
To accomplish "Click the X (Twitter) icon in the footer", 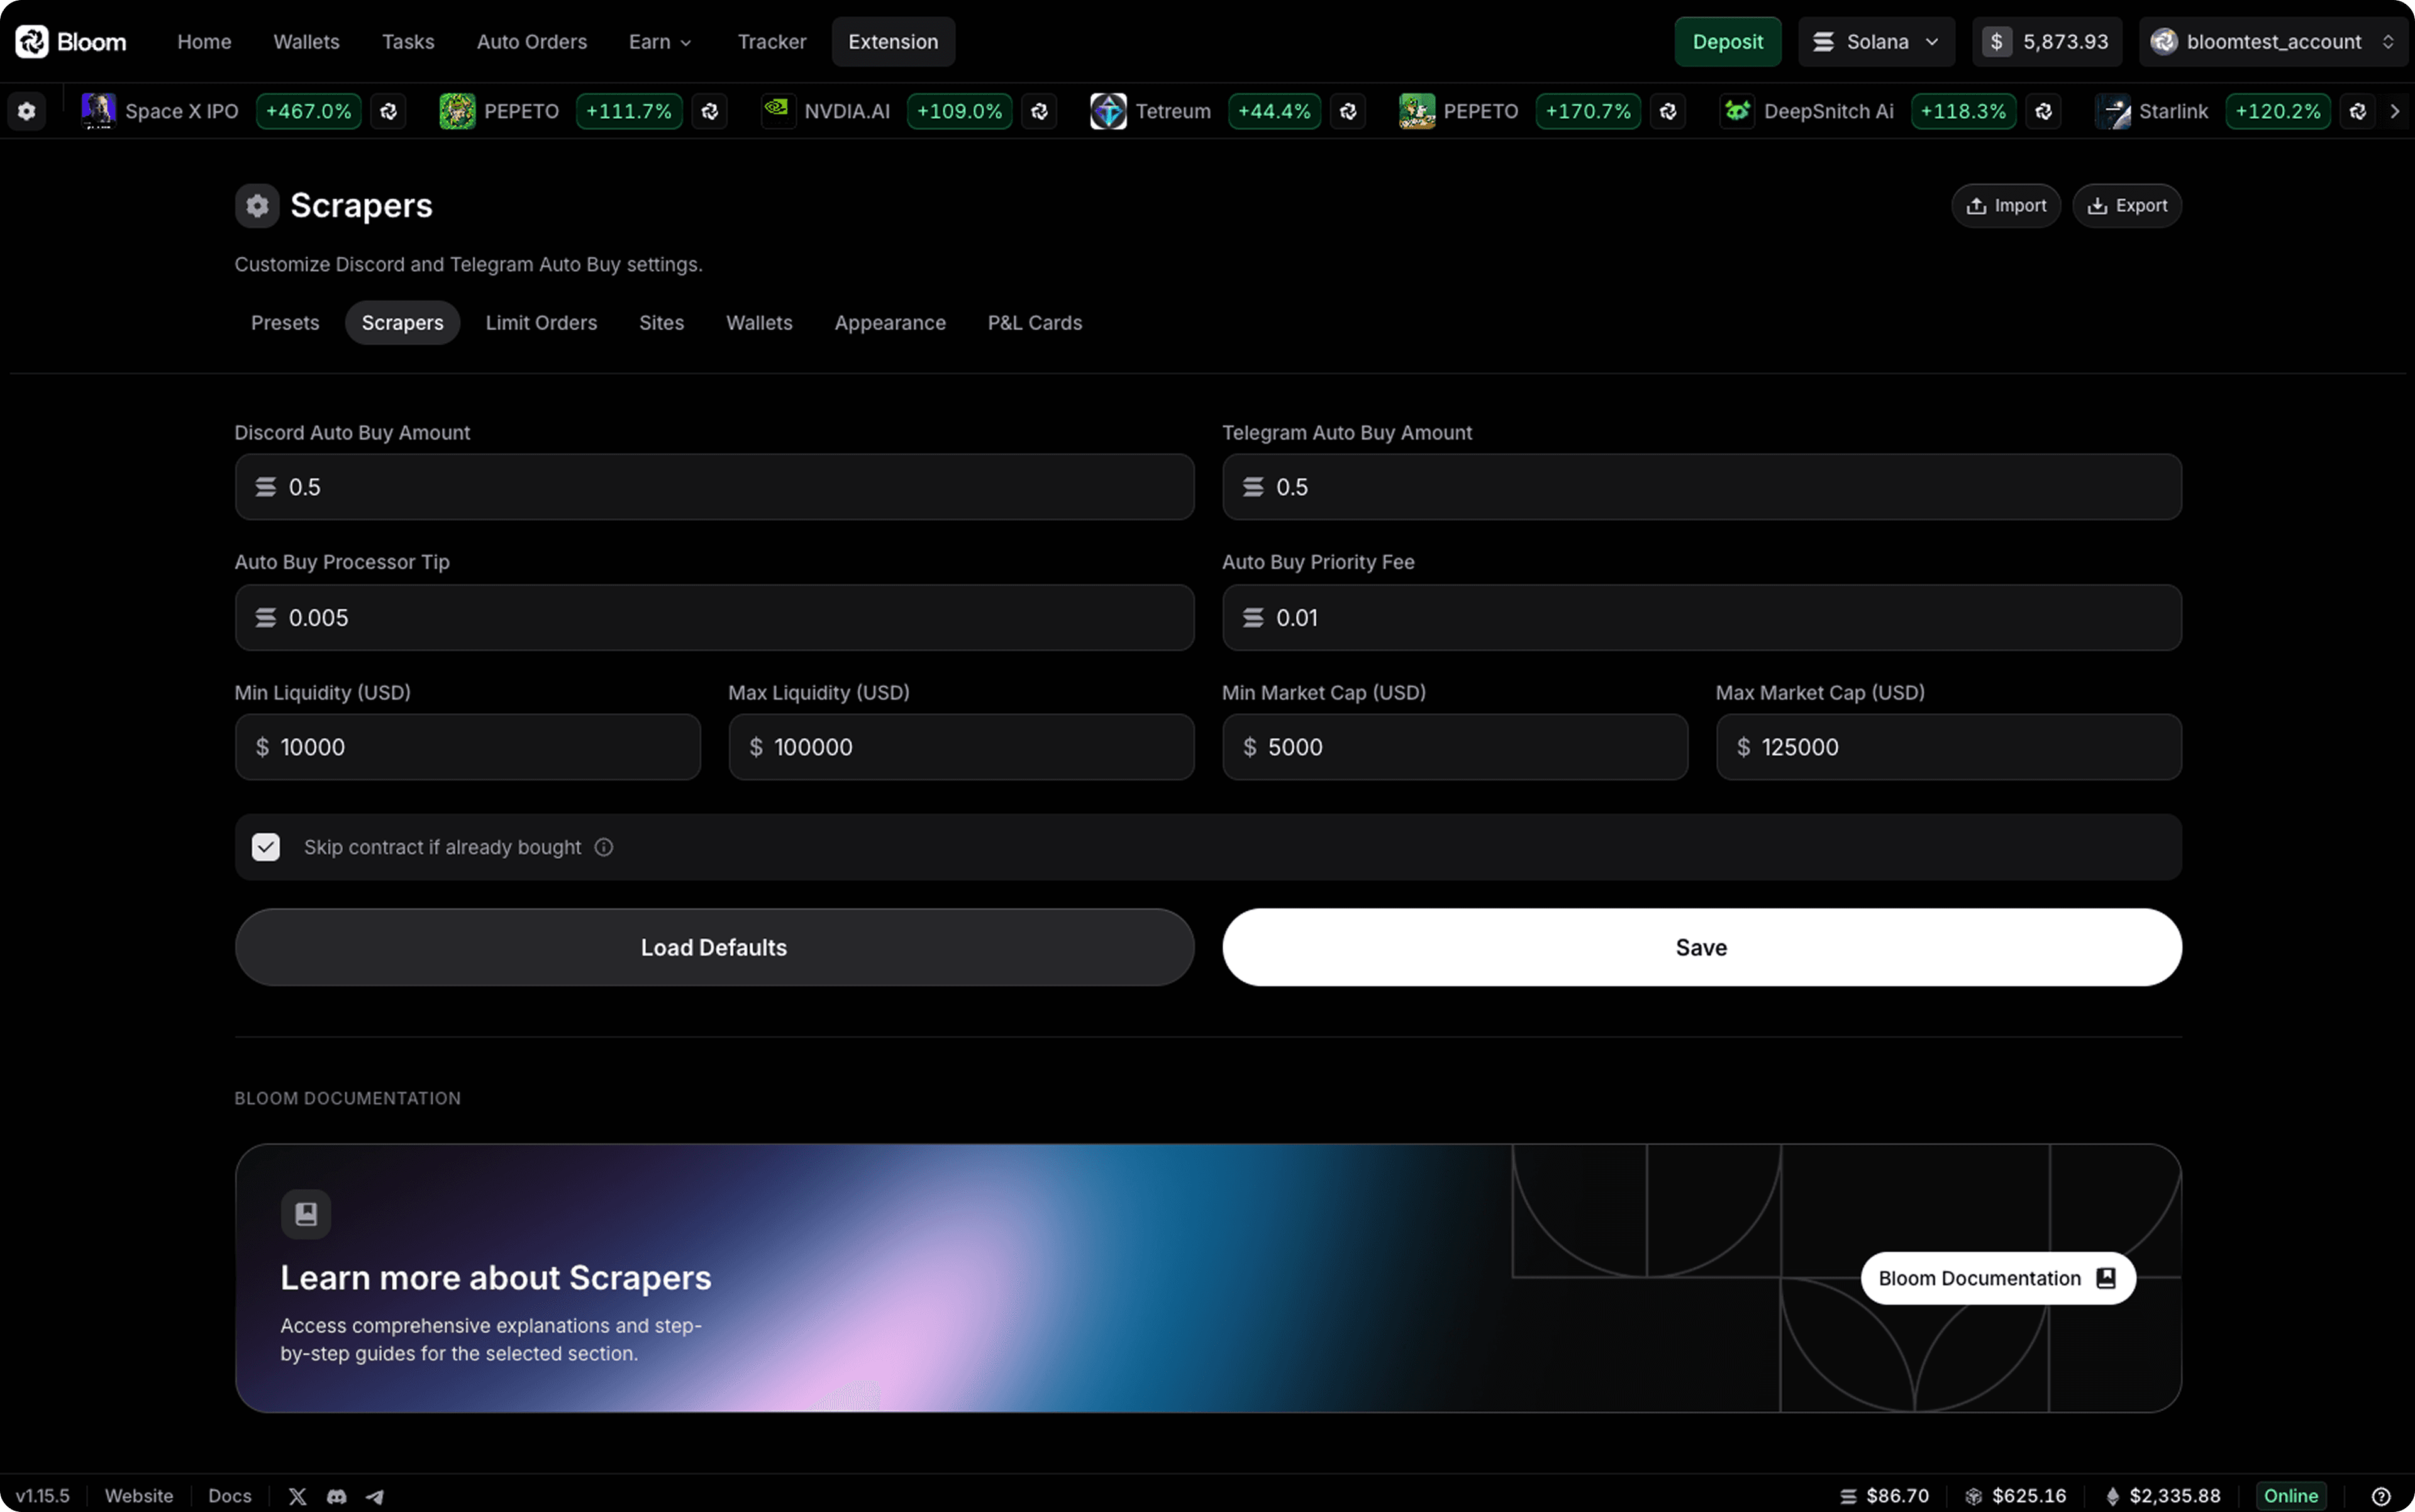I will 297,1496.
